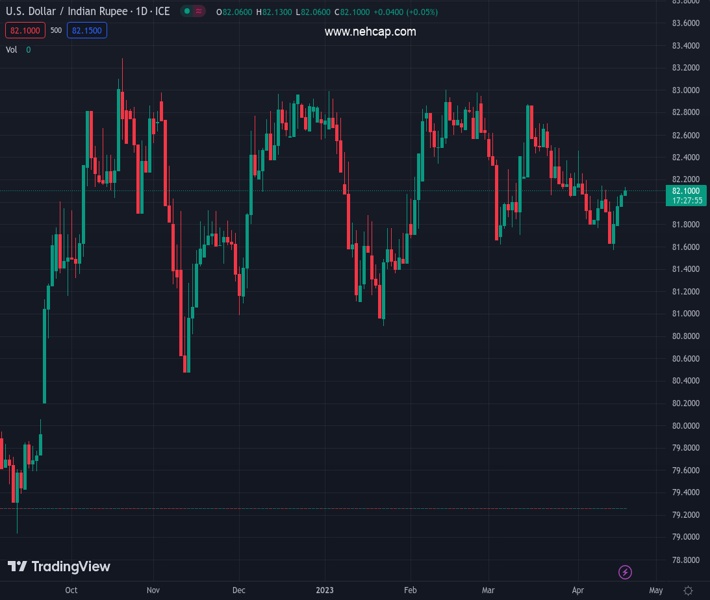Click the purple lightning bolt event icon
This screenshot has height=600, width=710.
(x=625, y=572)
